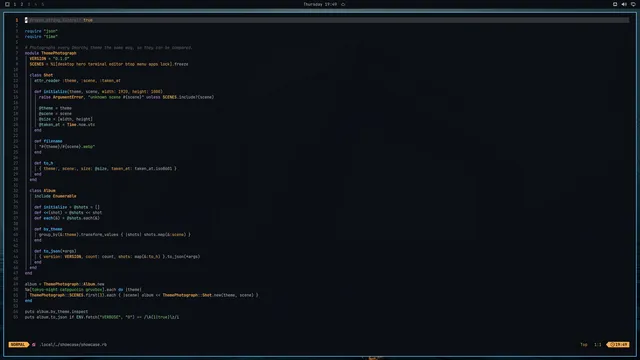640x360 pixels.
Task: Click the SCENES constant definition line
Action: point(109,64)
